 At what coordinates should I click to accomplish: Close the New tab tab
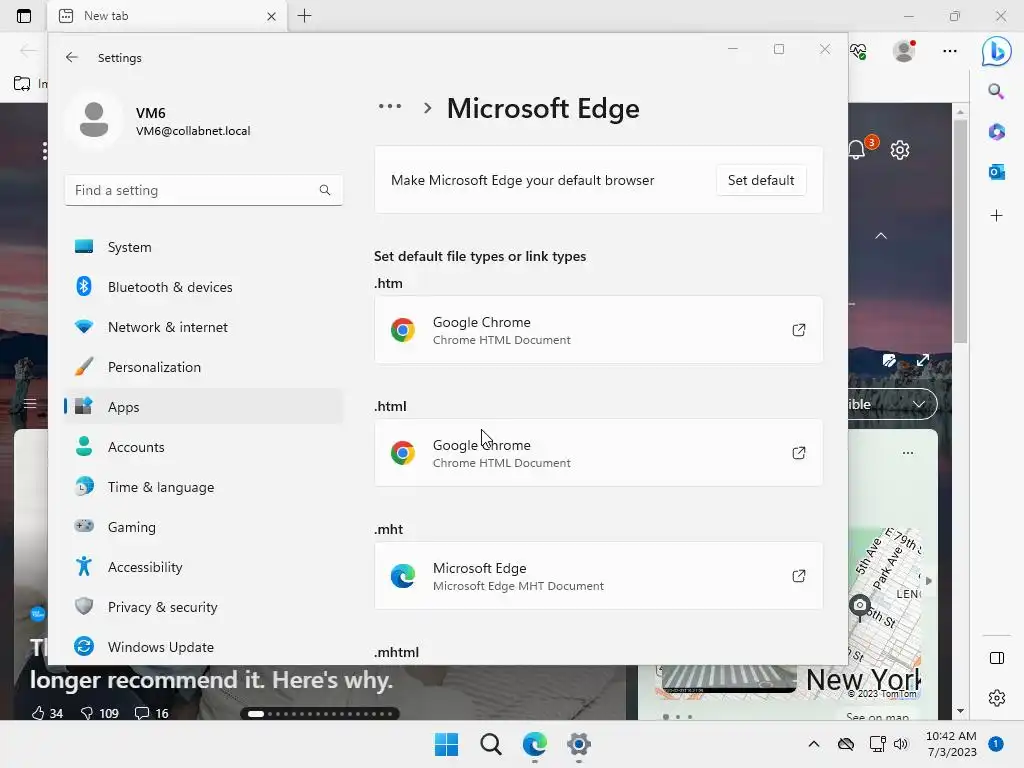271,16
